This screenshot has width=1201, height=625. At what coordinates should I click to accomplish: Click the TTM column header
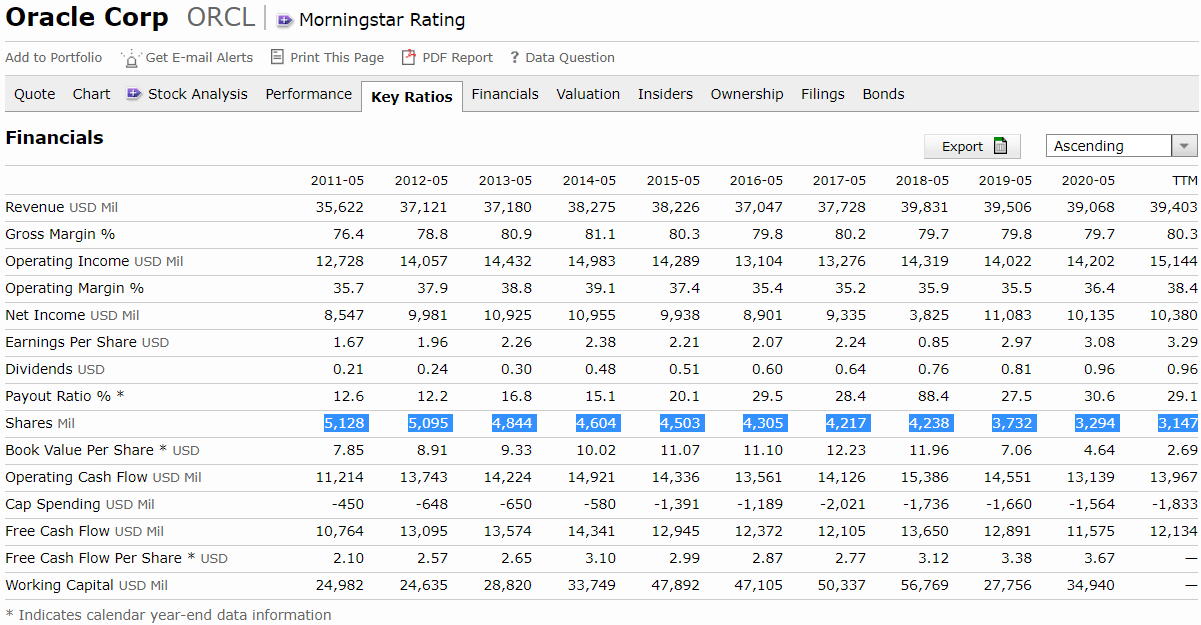1184,181
